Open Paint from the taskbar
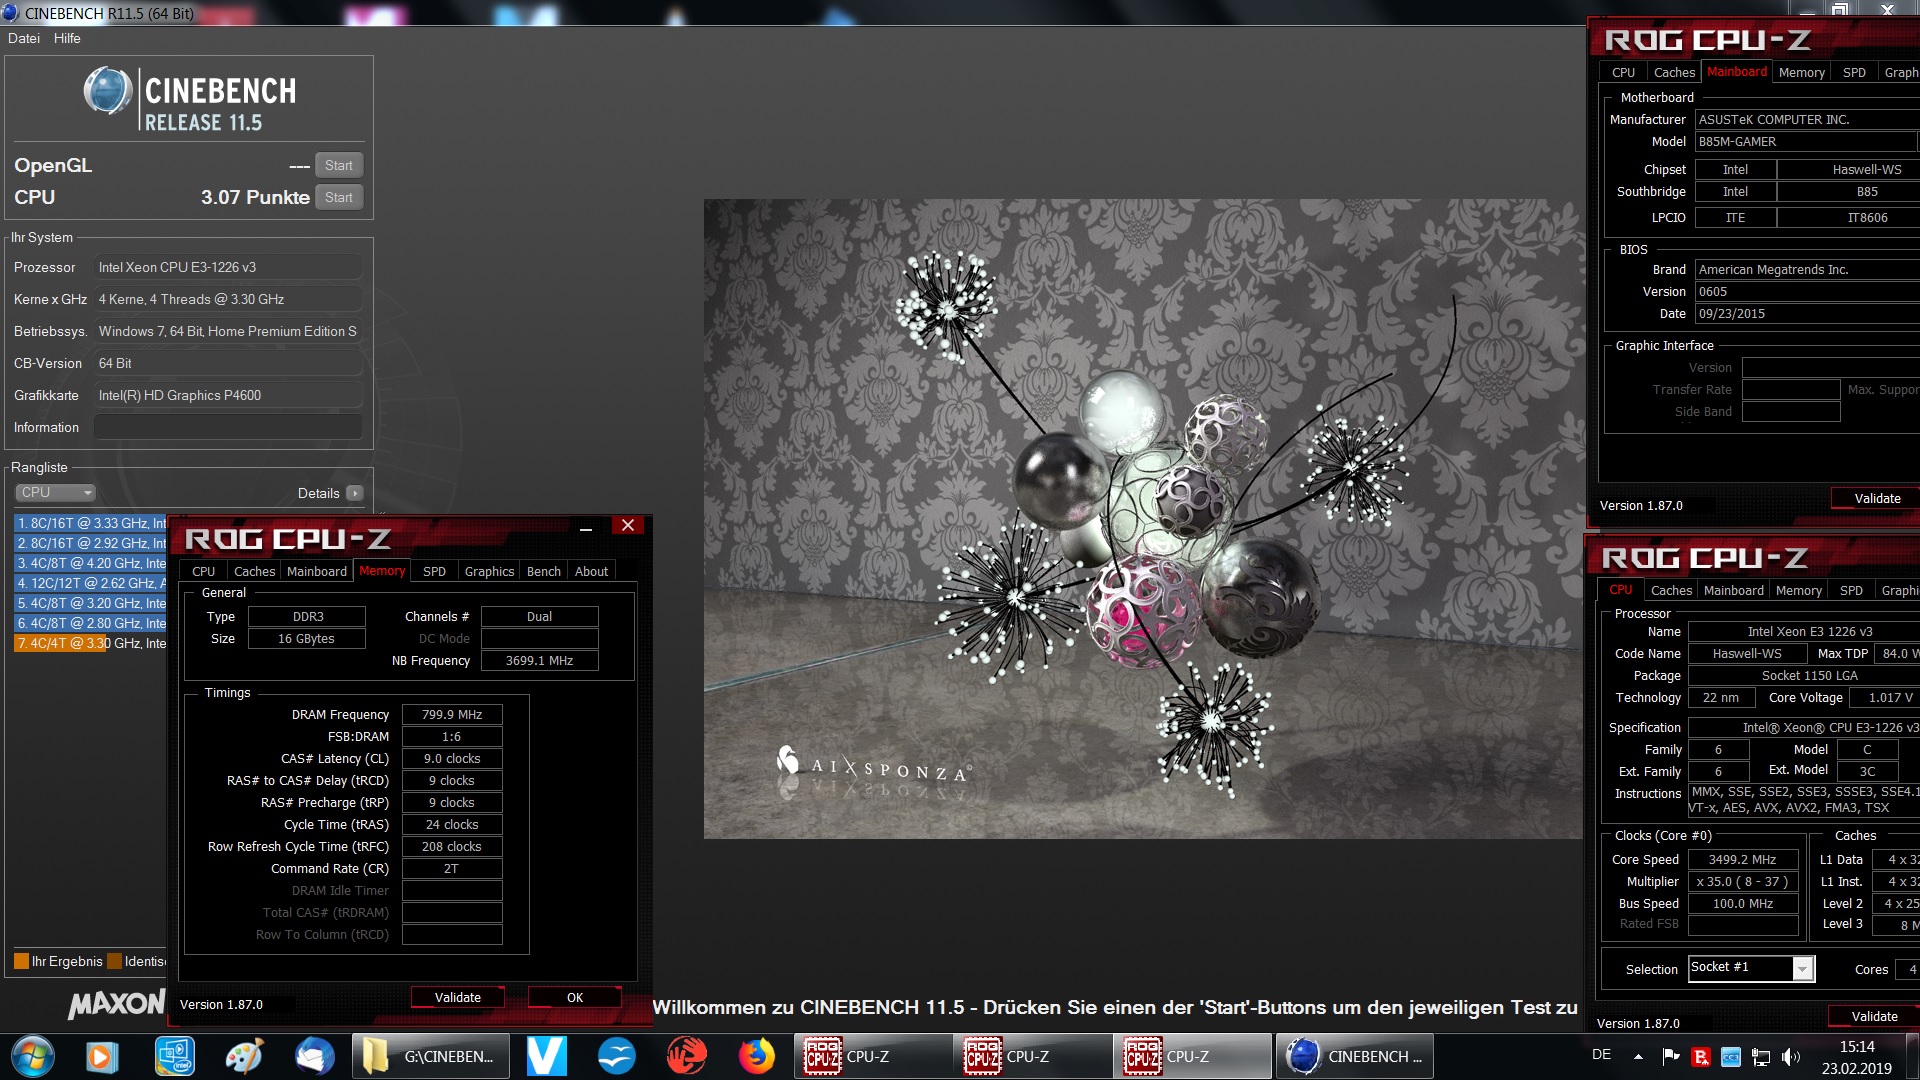This screenshot has height=1080, width=1920. 244,1056
